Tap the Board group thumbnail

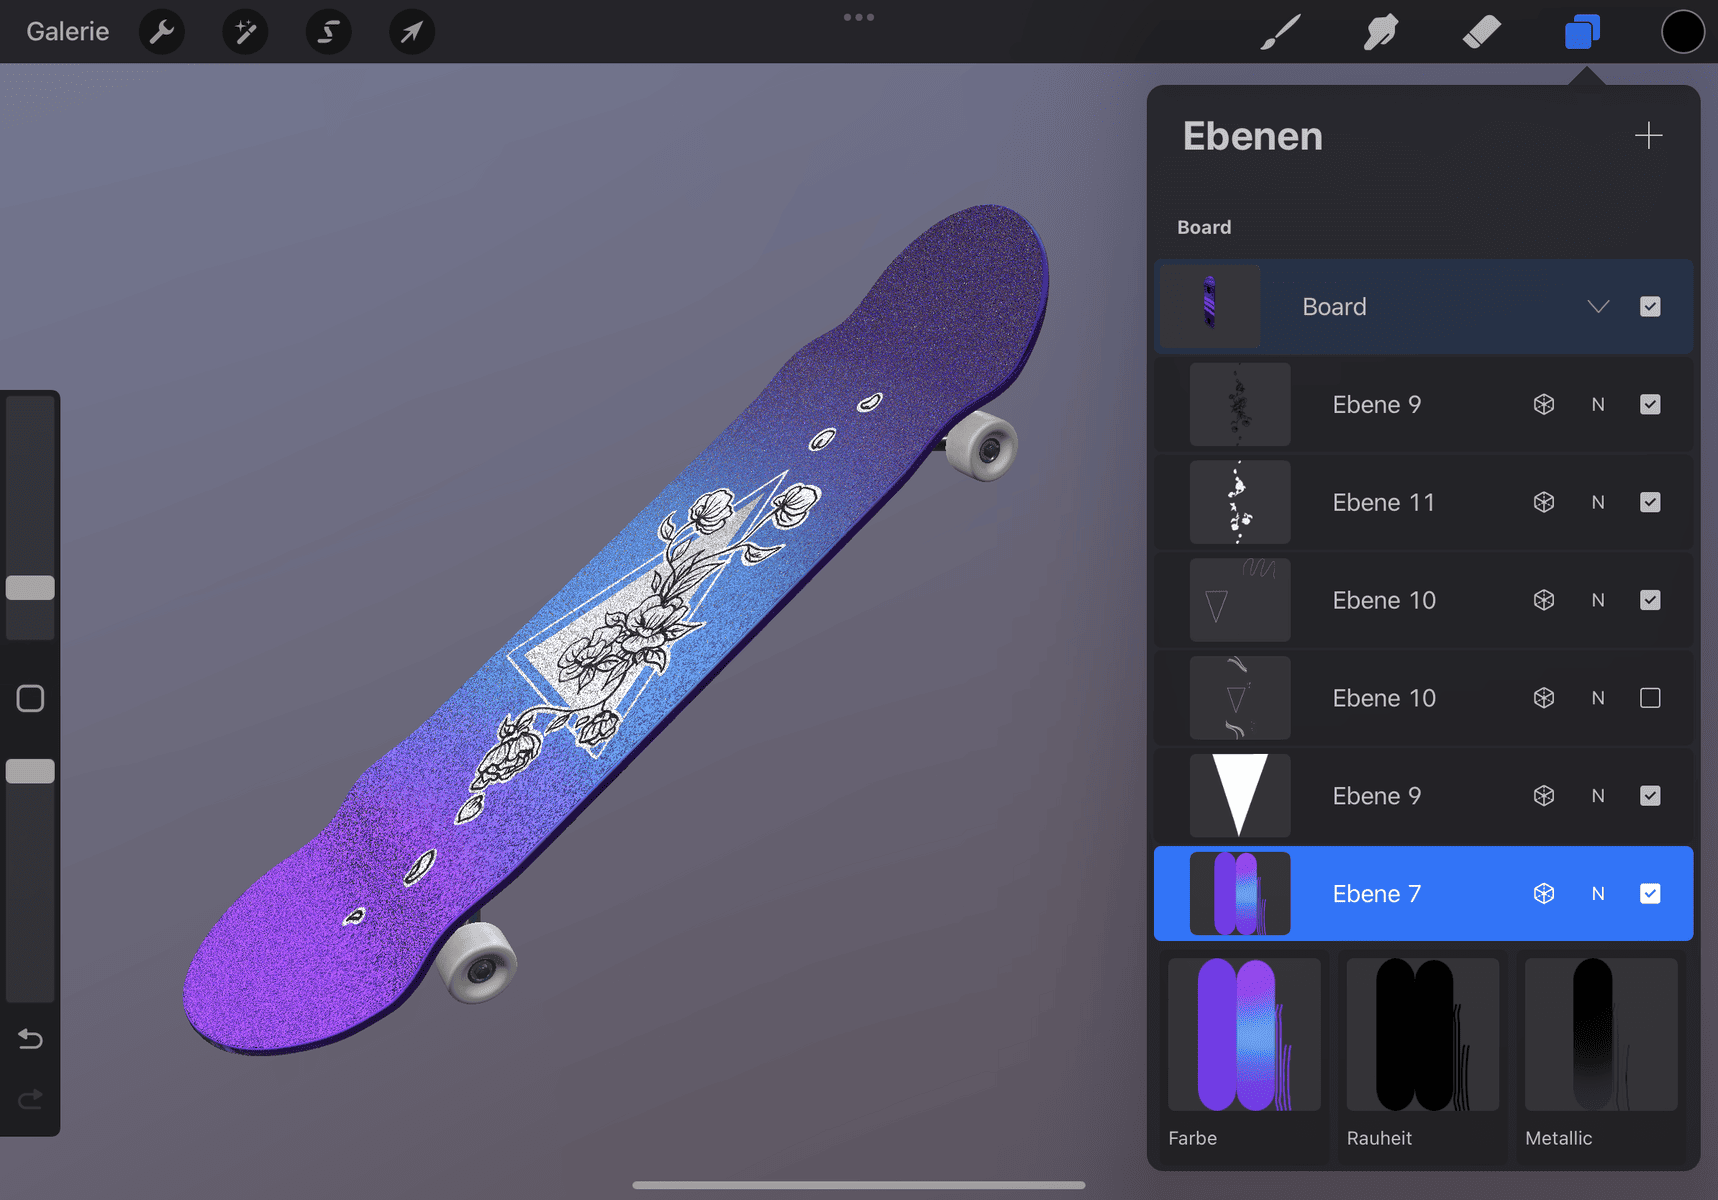coord(1210,307)
